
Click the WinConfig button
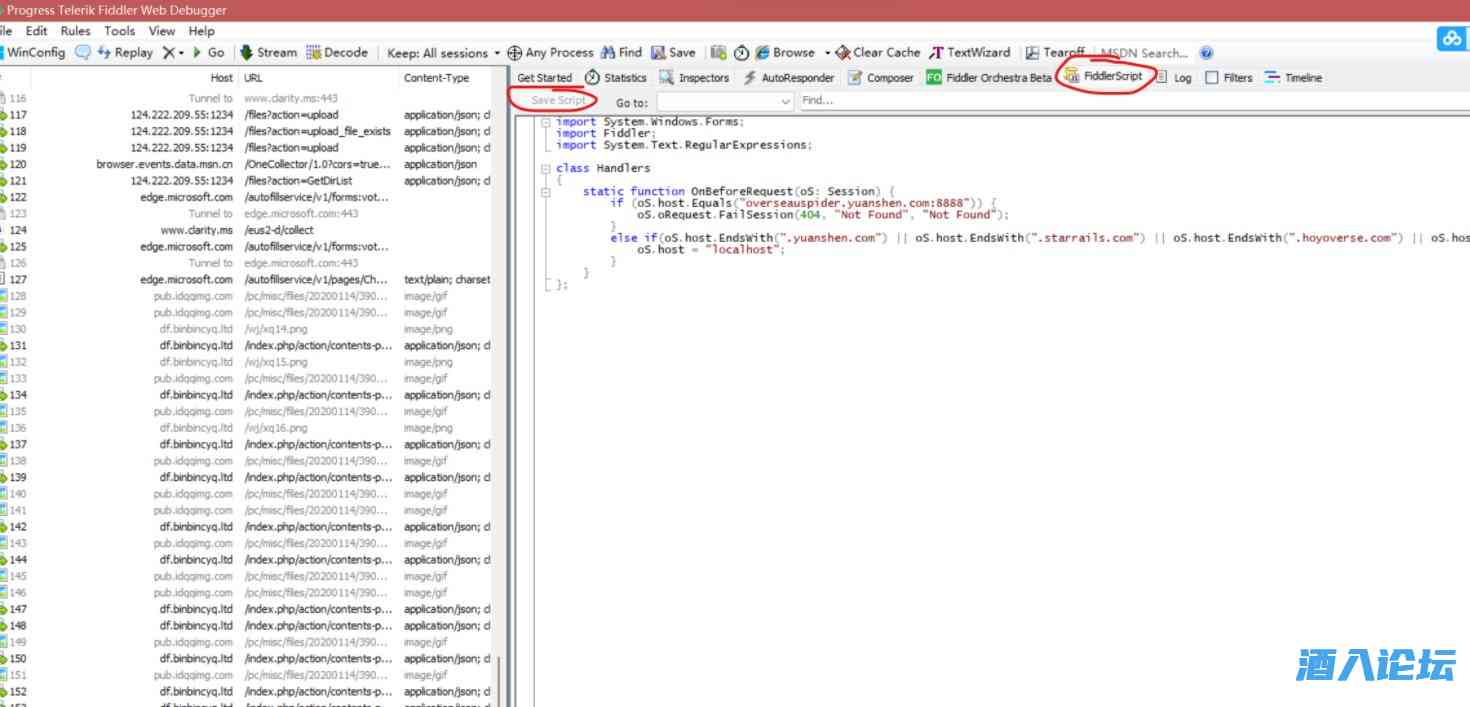coord(35,53)
